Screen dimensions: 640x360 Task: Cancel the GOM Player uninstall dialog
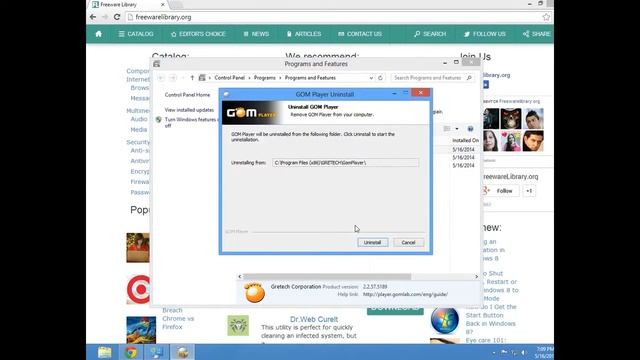[x=408, y=242]
